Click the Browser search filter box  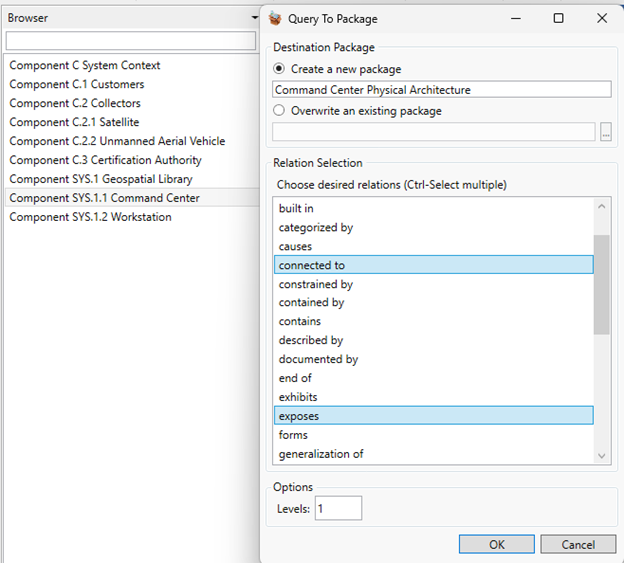131,41
